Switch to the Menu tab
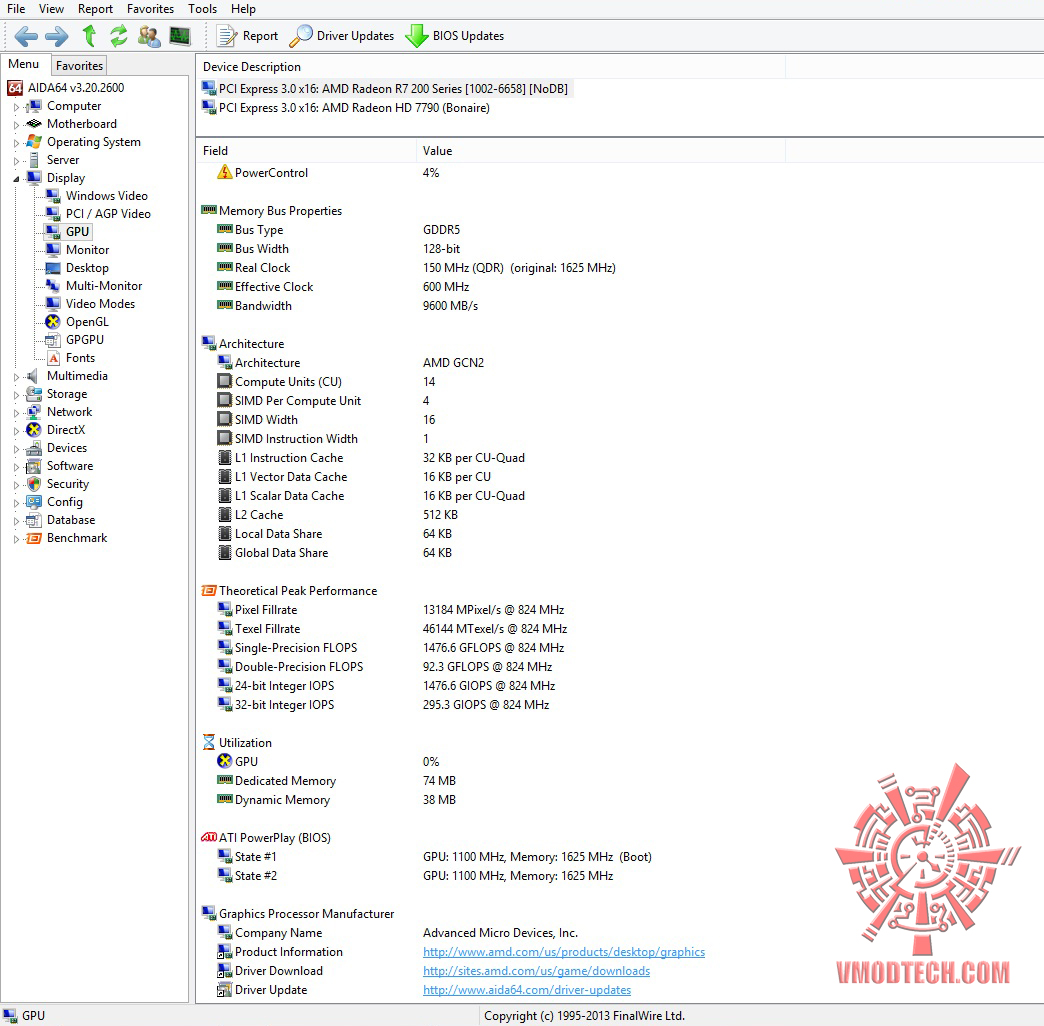 tap(24, 64)
